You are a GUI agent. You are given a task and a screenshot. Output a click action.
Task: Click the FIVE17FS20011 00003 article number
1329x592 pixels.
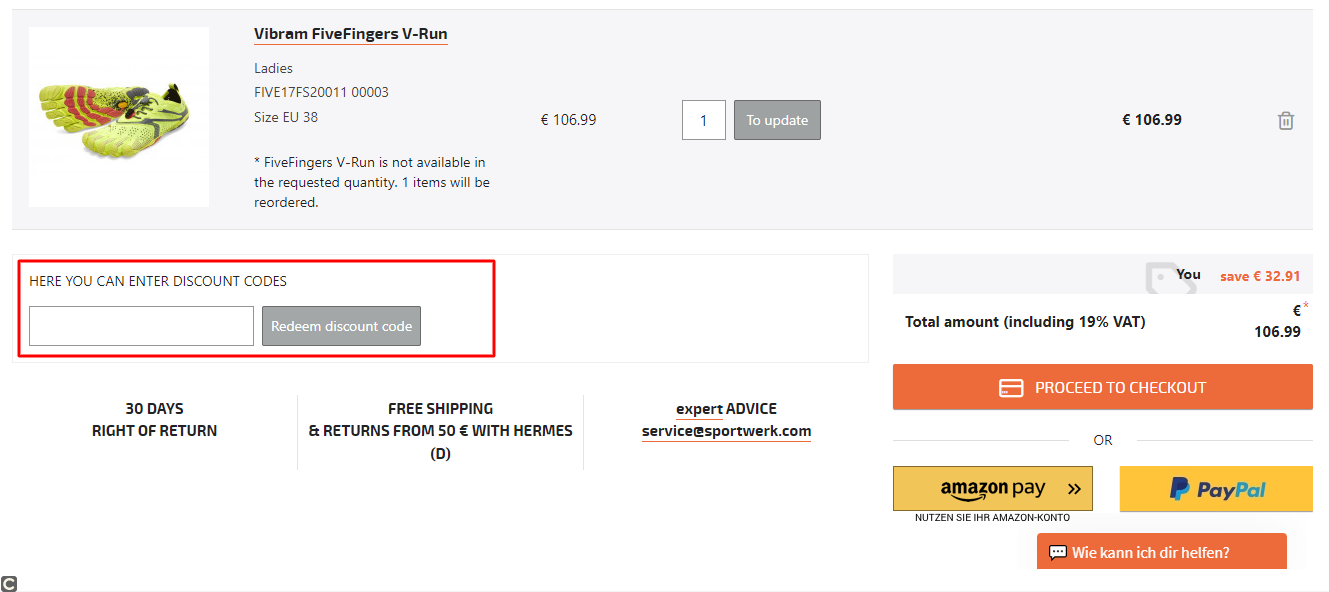321,92
